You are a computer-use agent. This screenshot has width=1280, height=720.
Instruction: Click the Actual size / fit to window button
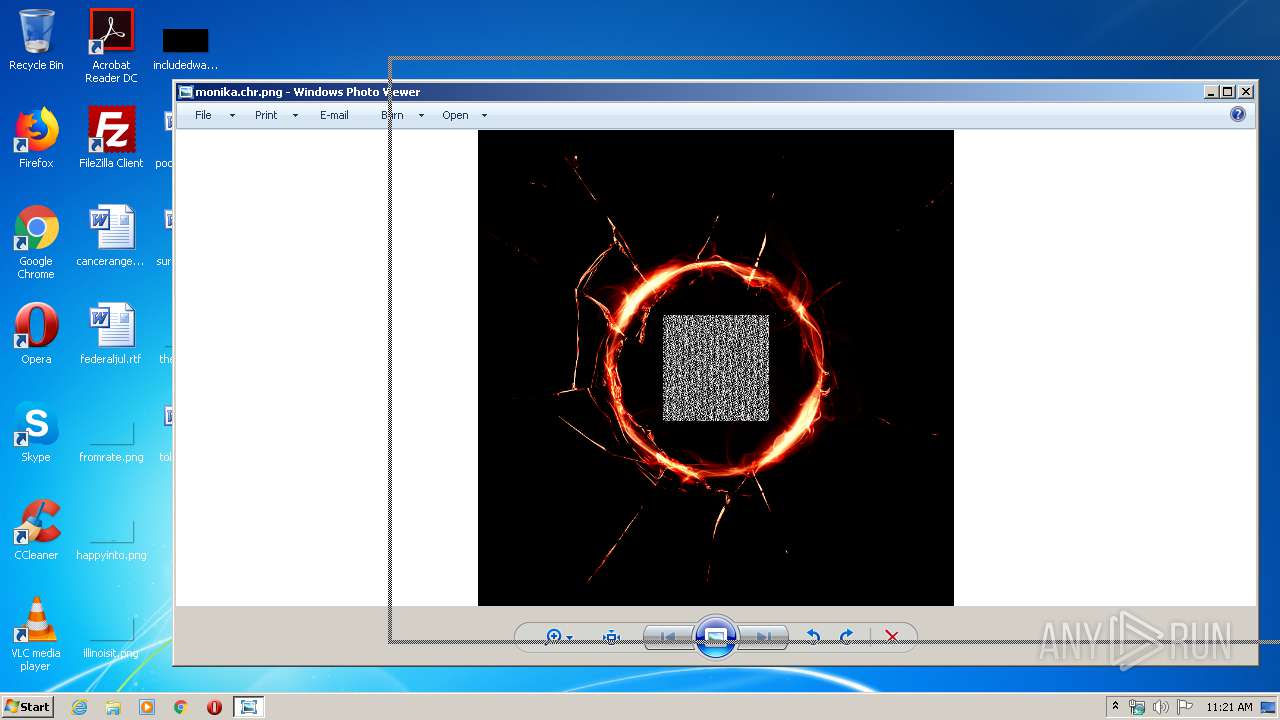coord(612,637)
